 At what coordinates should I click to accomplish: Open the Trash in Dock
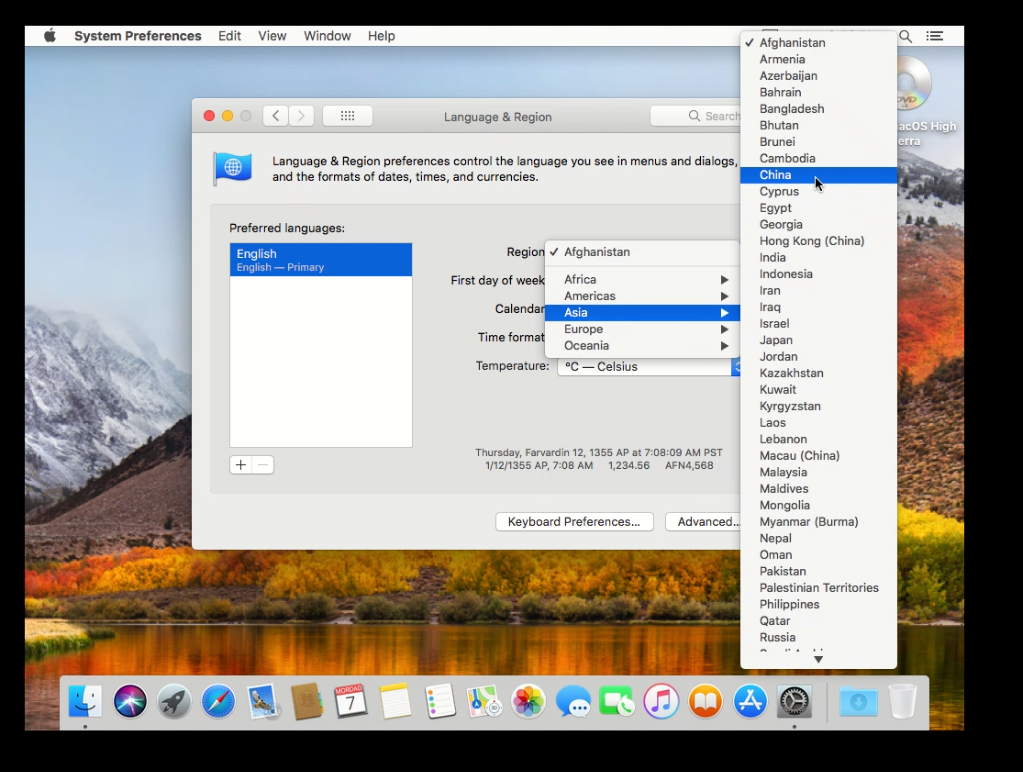(x=903, y=702)
